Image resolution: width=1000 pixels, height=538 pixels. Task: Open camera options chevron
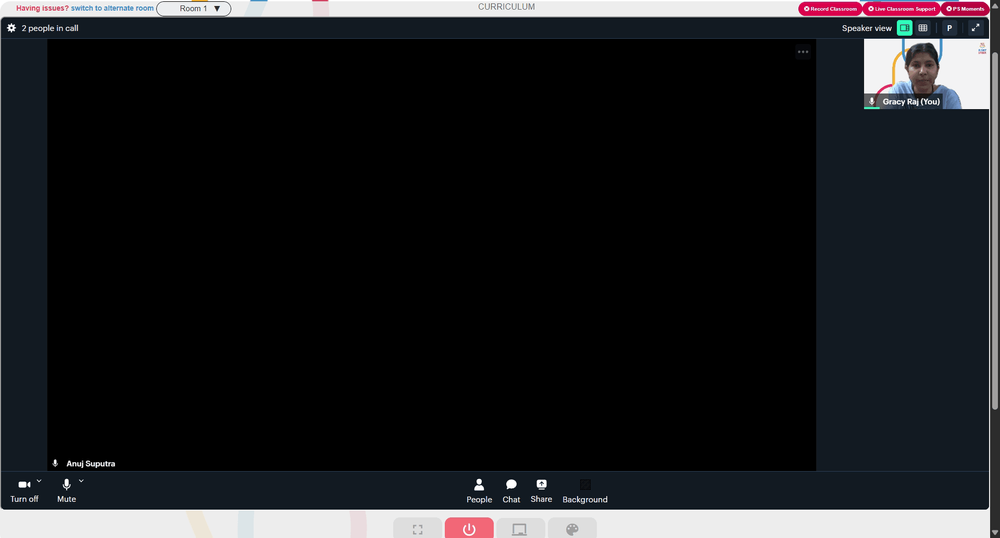39,481
